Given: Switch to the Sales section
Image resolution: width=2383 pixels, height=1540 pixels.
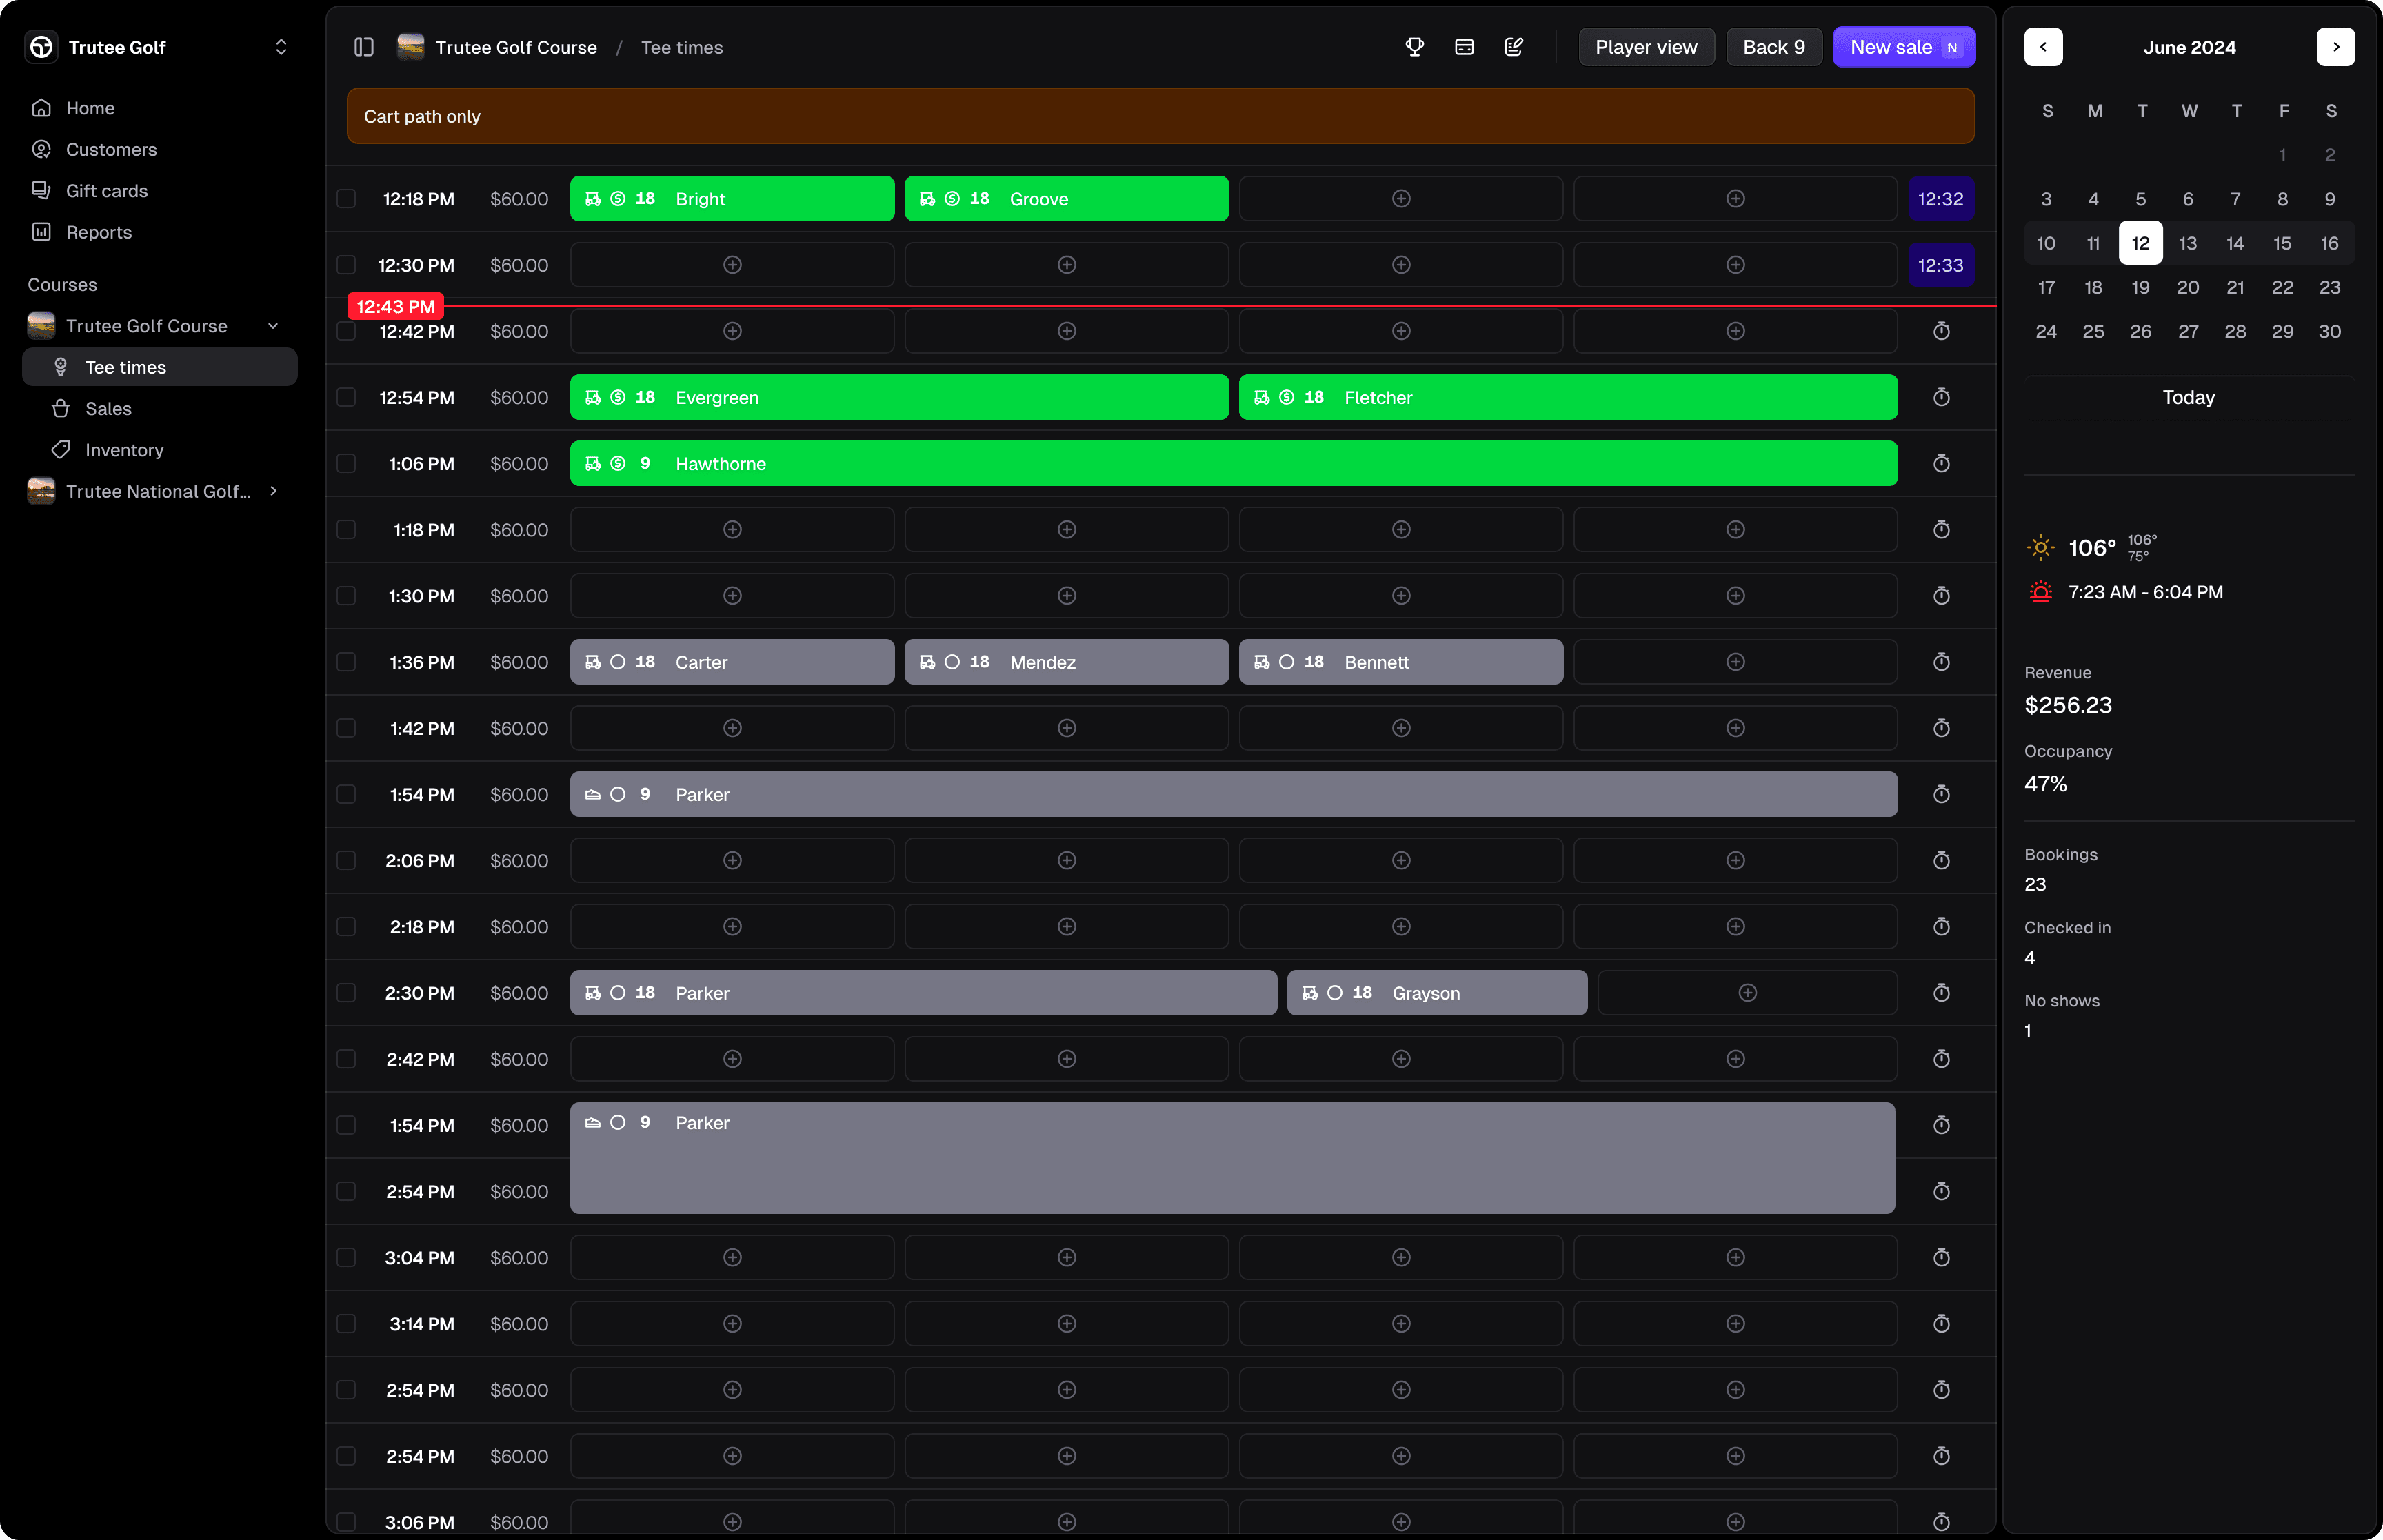Looking at the screenshot, I should [108, 408].
